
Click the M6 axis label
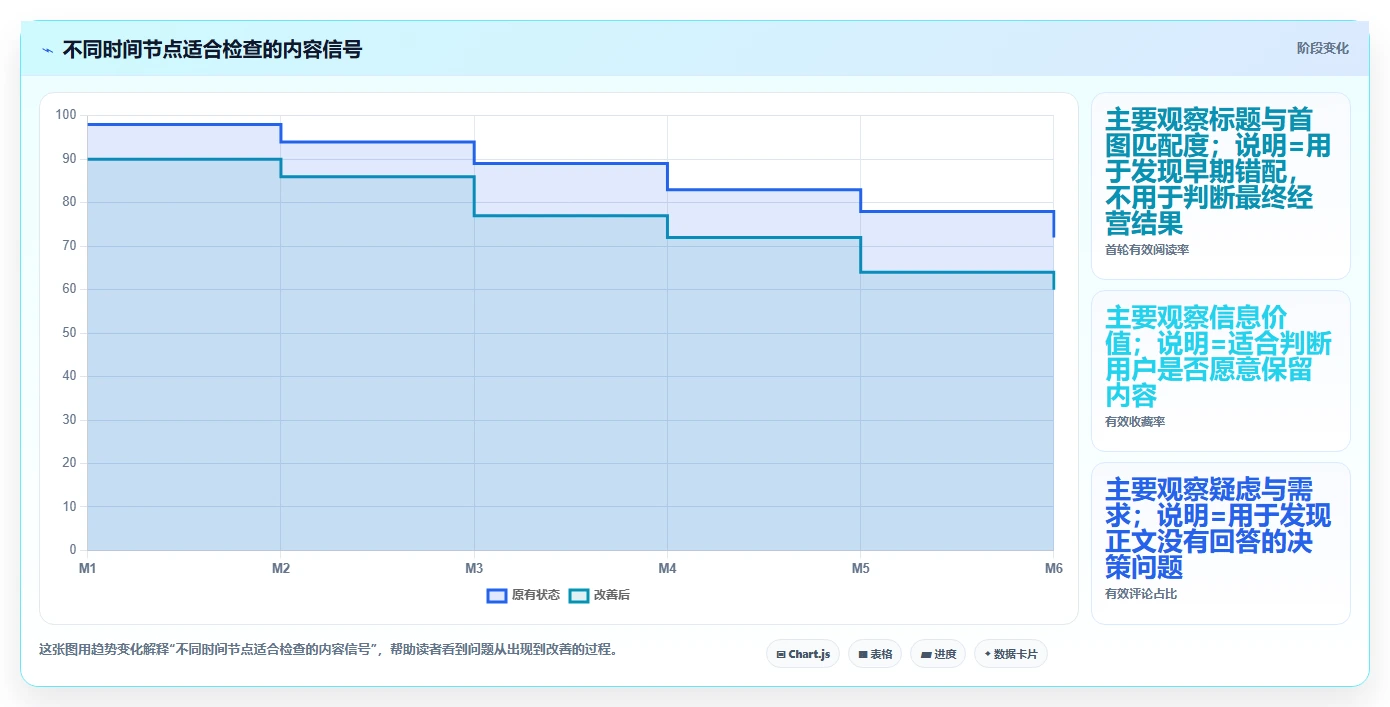coord(1053,568)
